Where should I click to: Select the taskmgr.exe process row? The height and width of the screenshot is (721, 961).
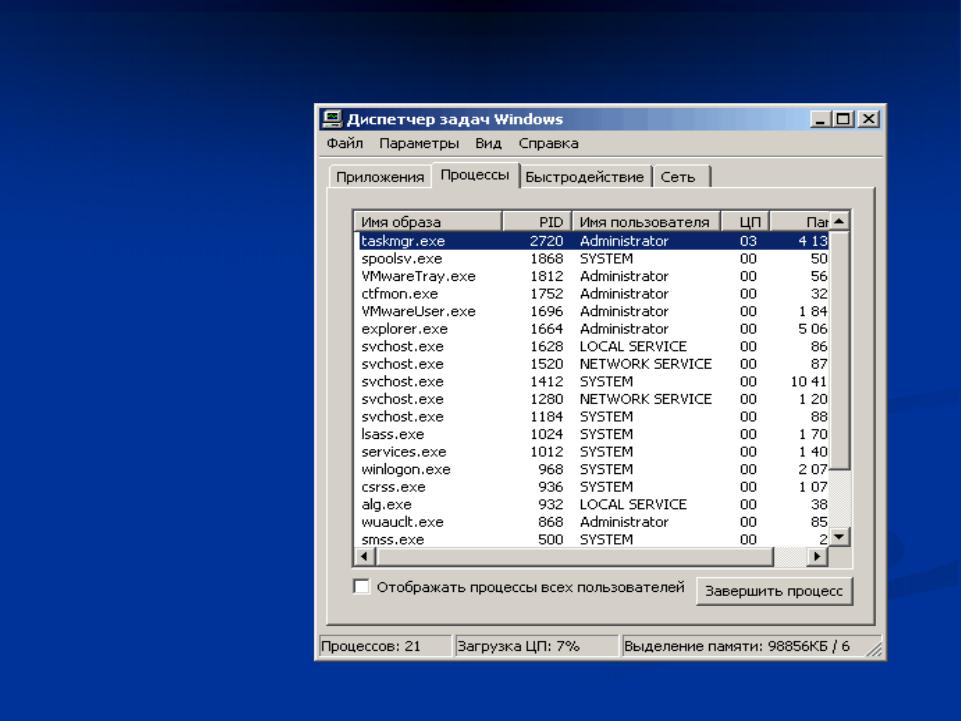pos(591,241)
